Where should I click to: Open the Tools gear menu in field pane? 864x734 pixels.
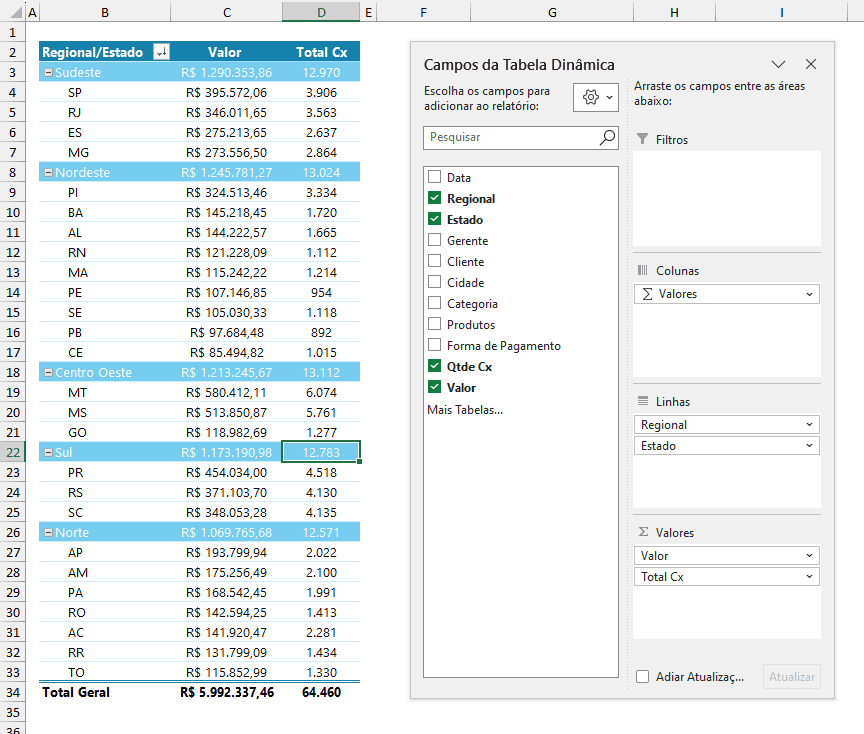(596, 98)
